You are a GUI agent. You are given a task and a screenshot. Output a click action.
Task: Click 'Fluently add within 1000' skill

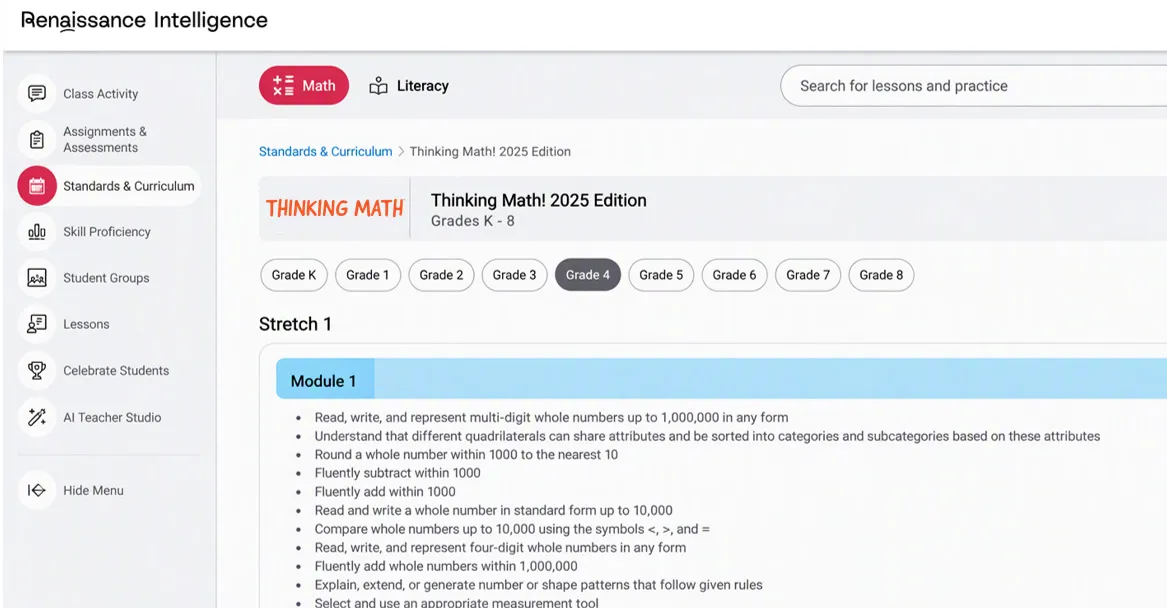click(385, 492)
